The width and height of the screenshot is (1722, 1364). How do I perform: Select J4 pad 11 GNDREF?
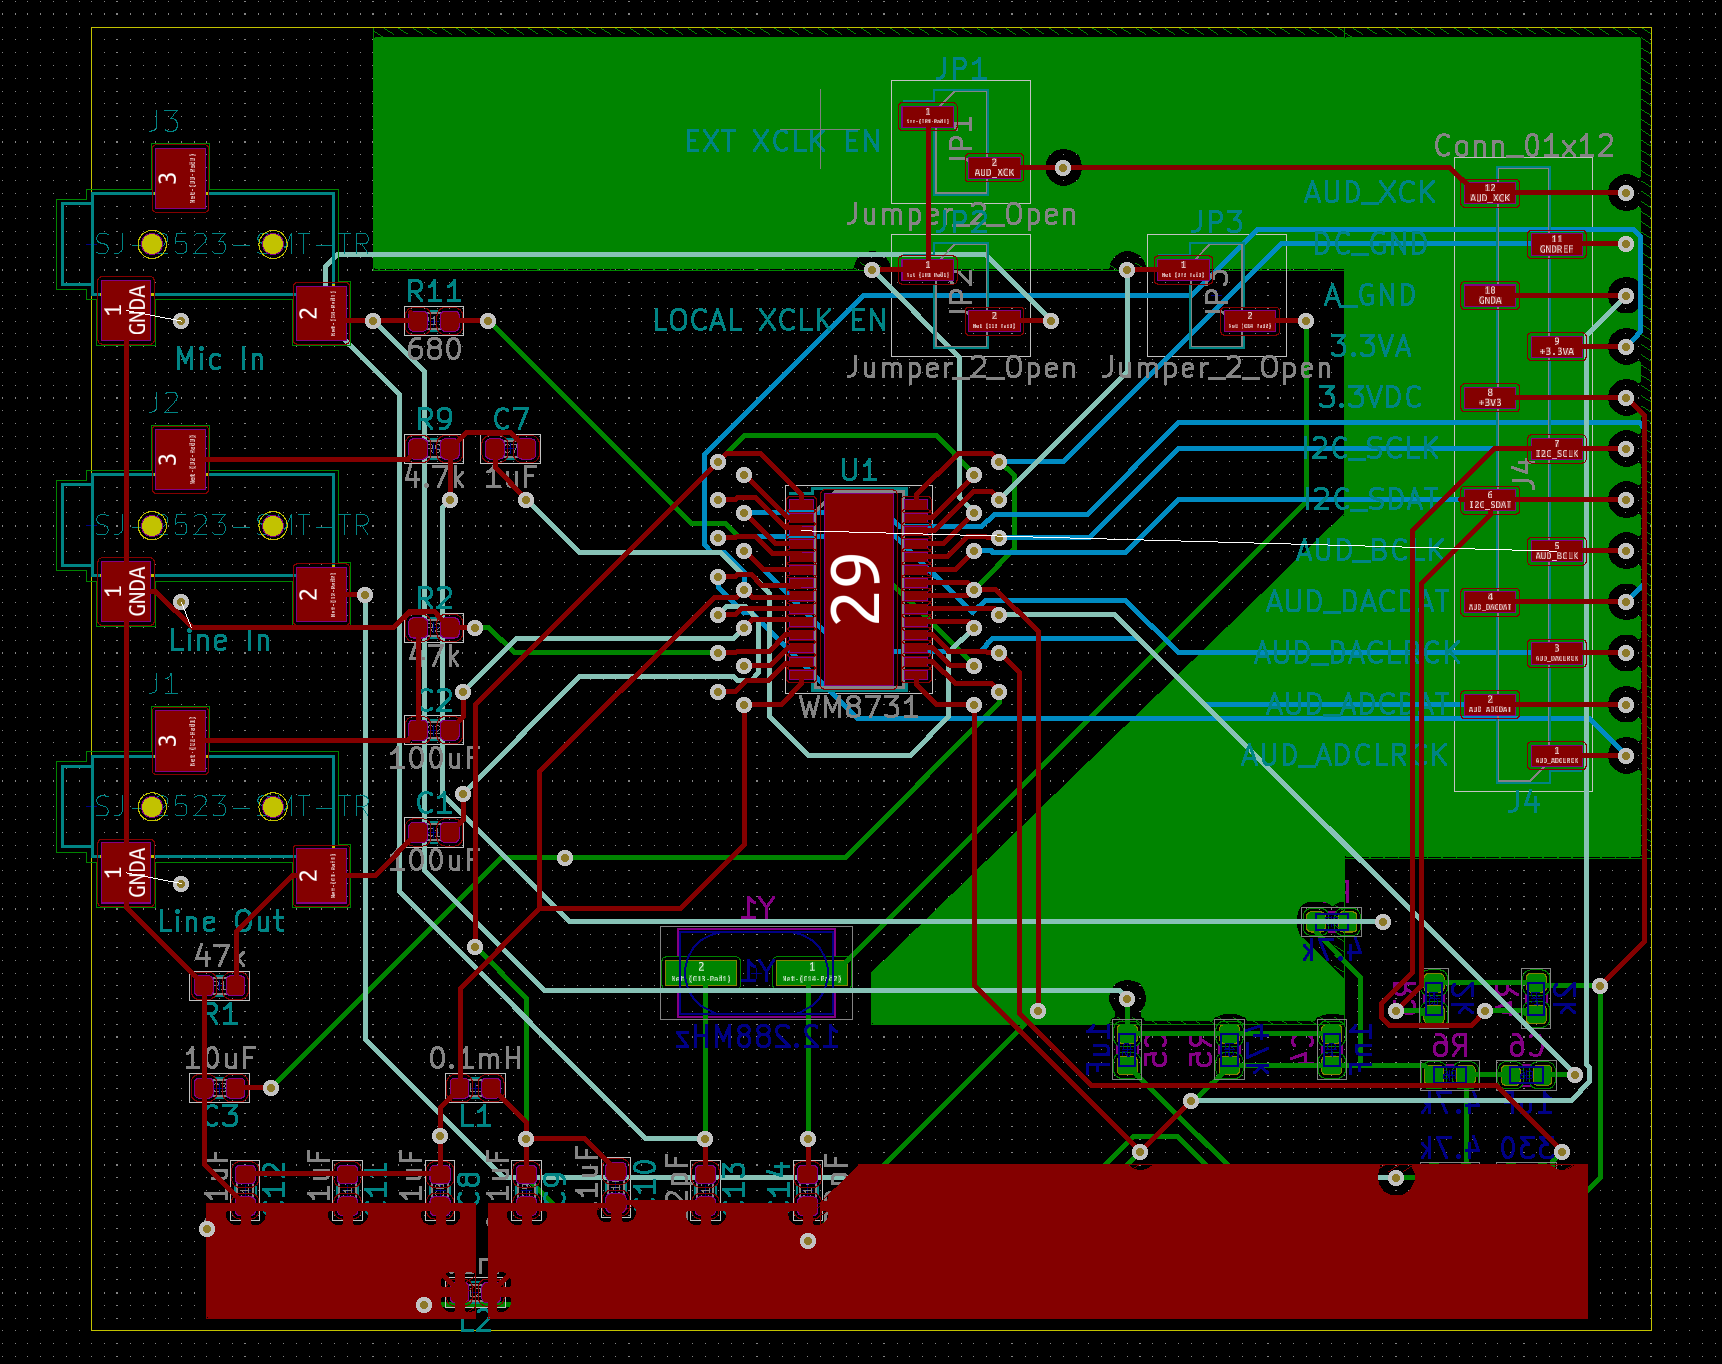click(1557, 244)
